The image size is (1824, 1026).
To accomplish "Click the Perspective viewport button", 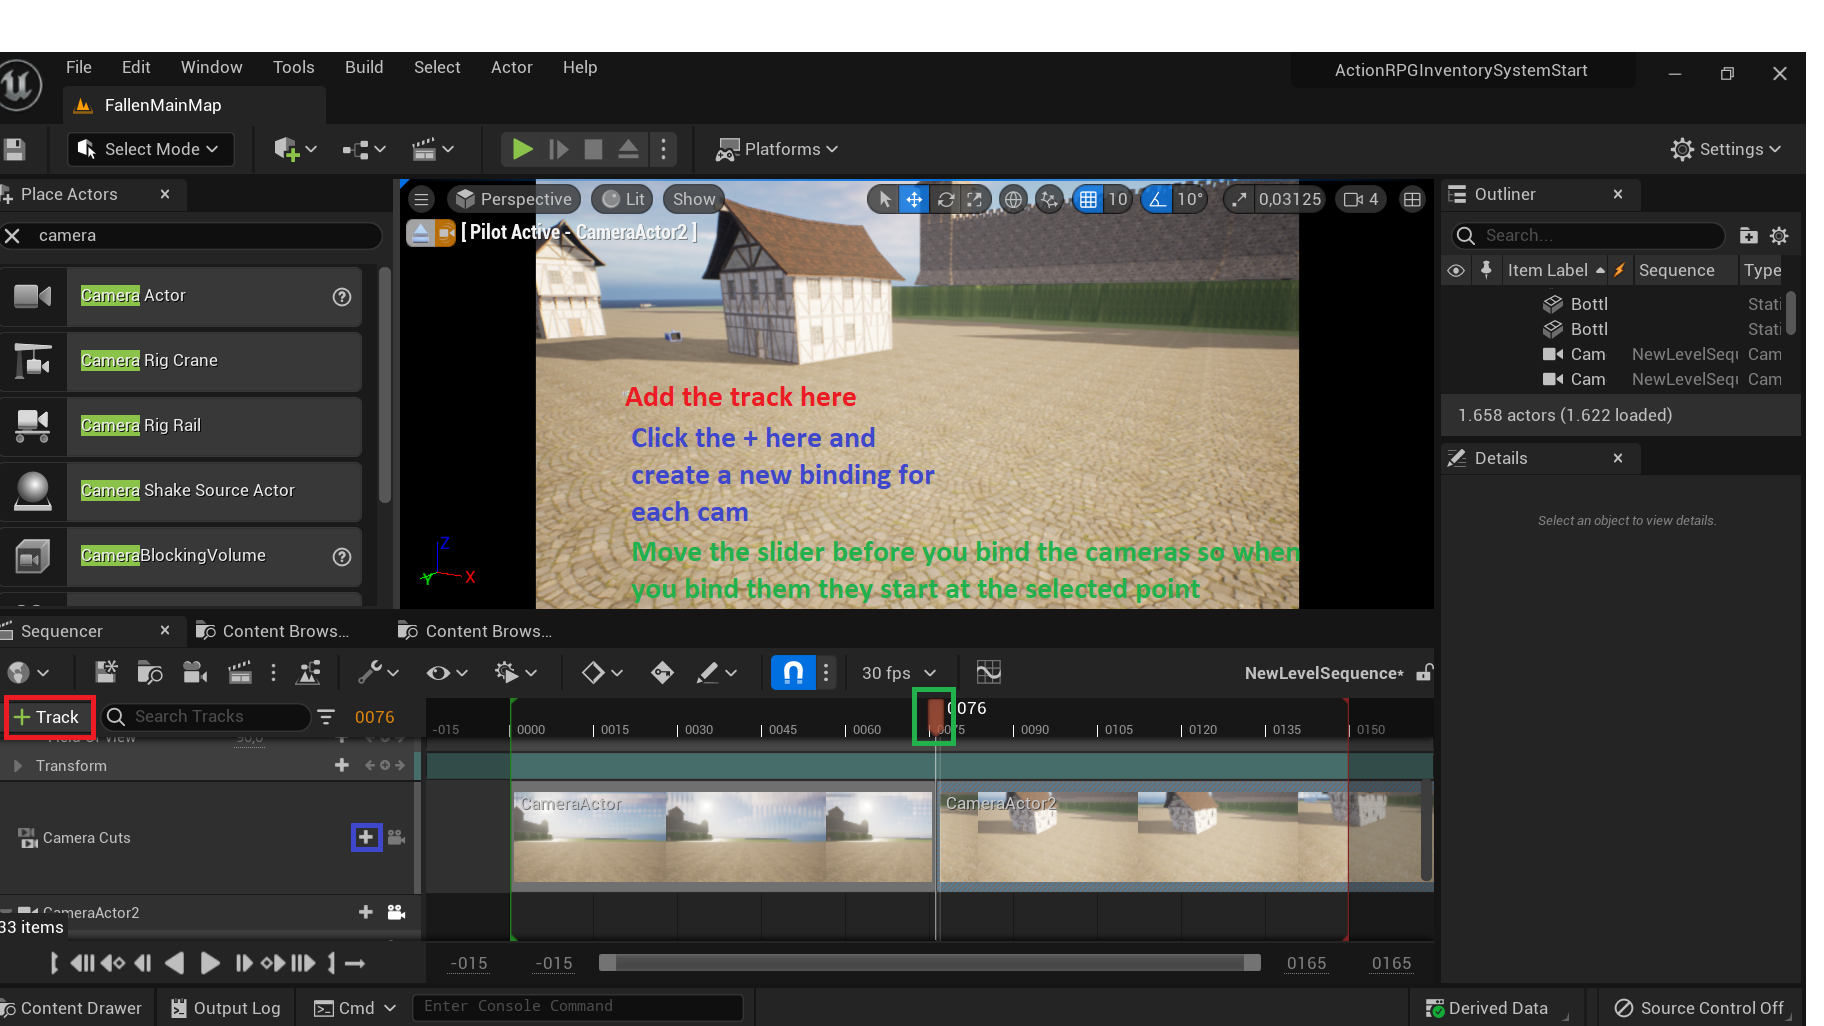I will click(x=514, y=199).
